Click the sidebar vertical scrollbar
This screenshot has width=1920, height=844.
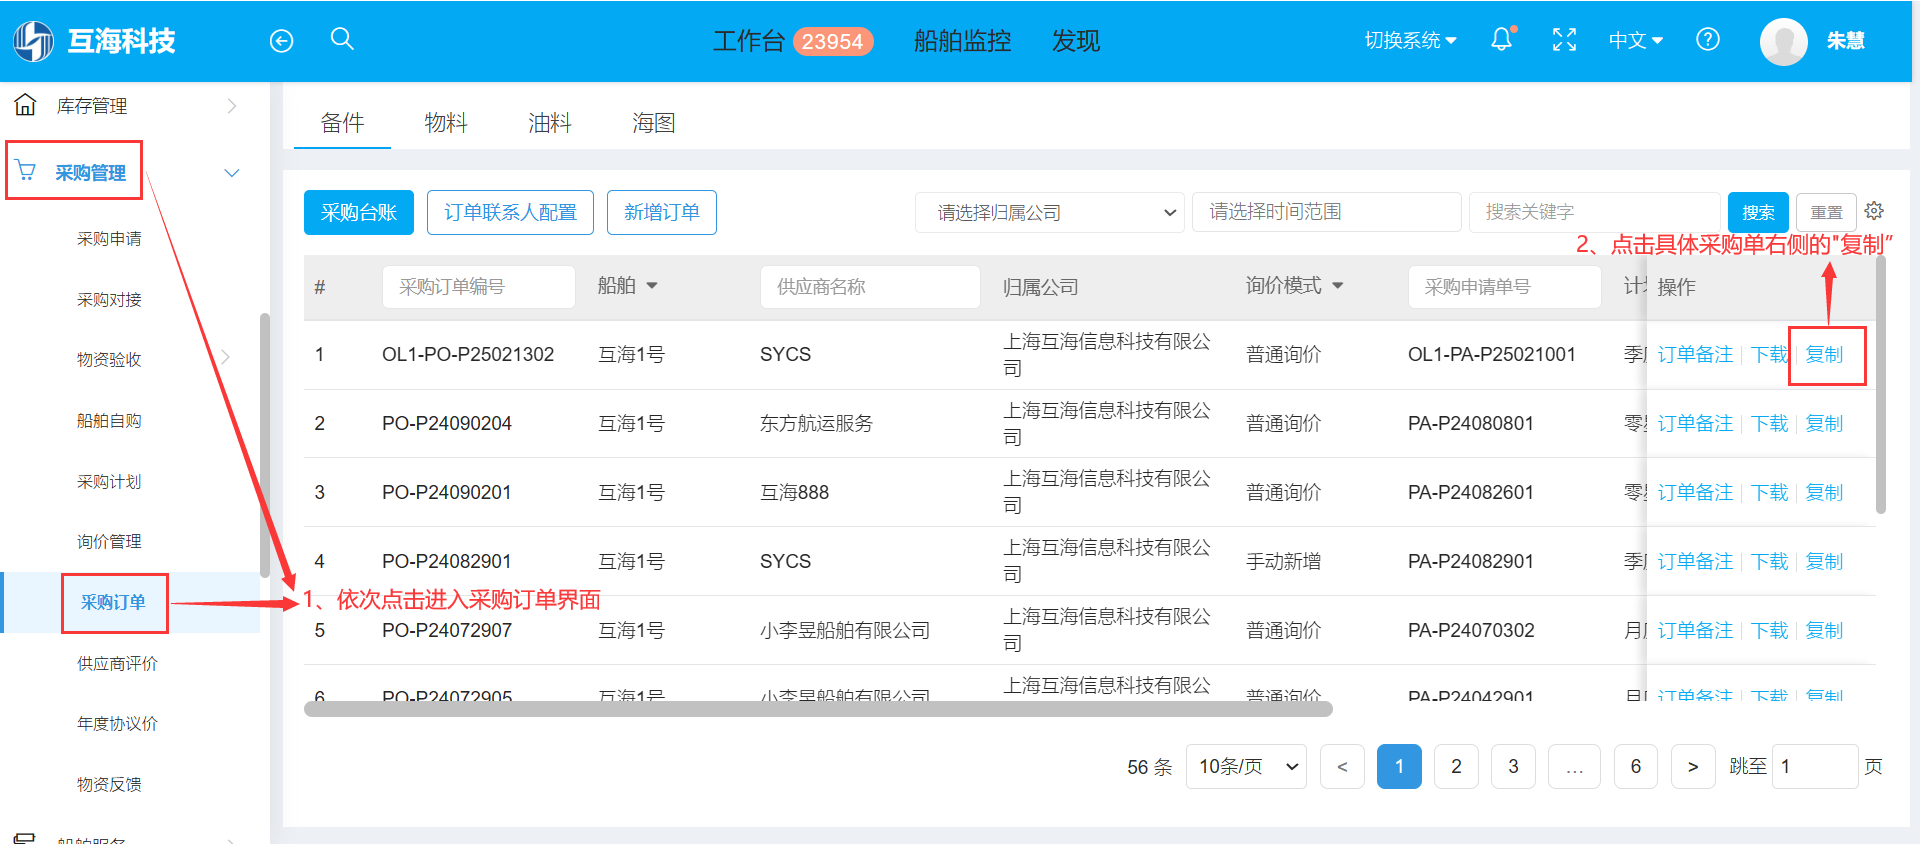pos(264,446)
